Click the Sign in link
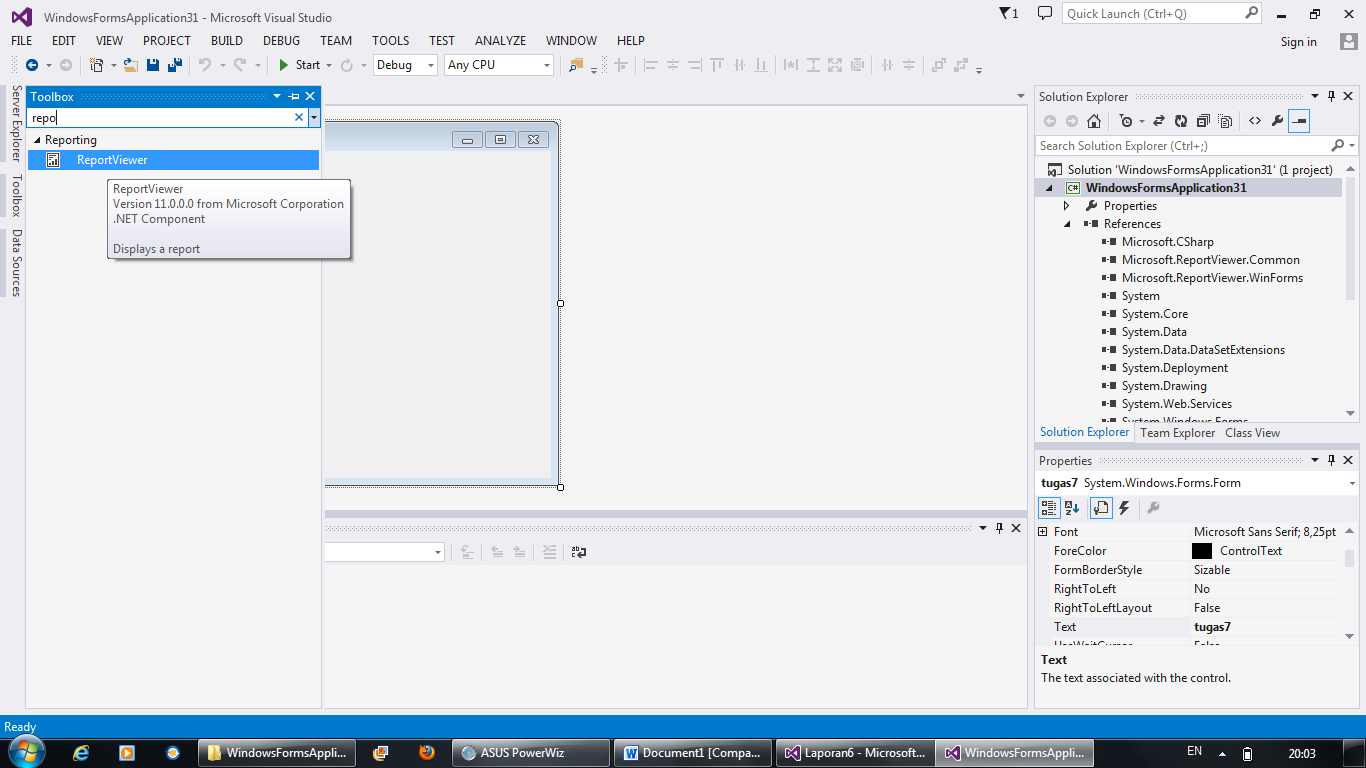Screen dimensions: 1366x768 point(1298,43)
